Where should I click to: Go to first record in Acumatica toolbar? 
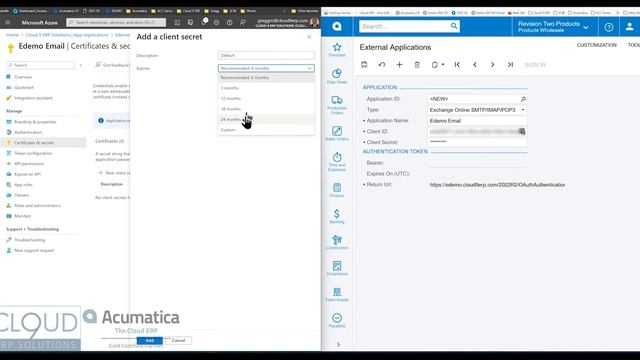457,64
